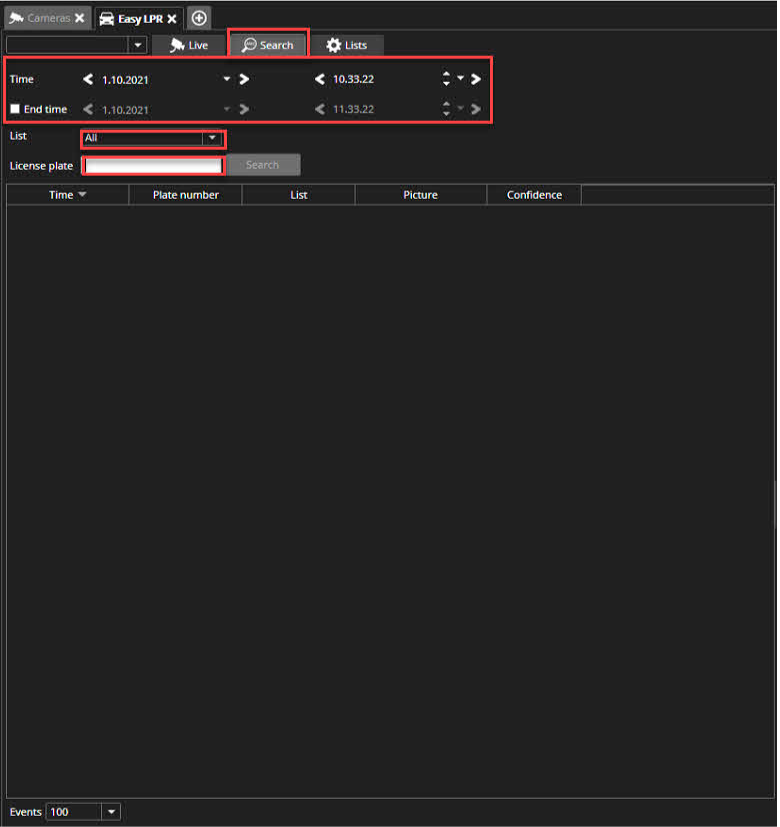Open the Time date picker dropdown
The width and height of the screenshot is (780, 827).
[227, 79]
